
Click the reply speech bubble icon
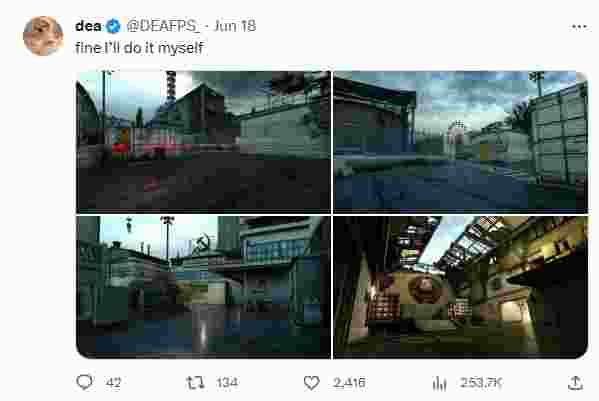click(x=84, y=382)
